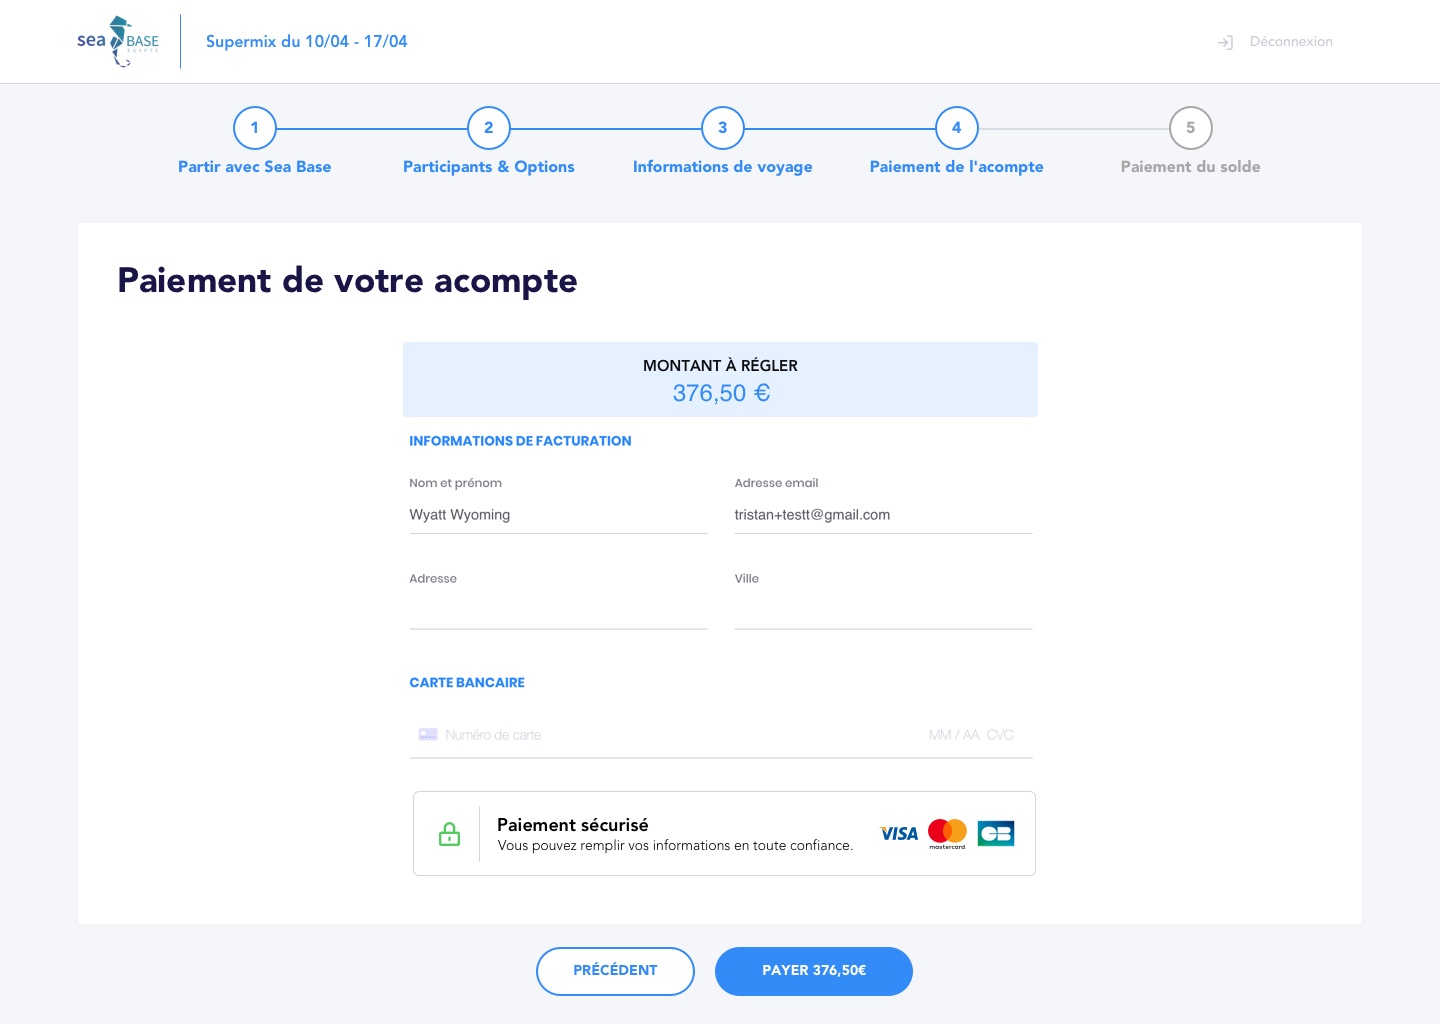This screenshot has width=1440, height=1024.
Task: Click the green padlock secure payment icon
Action: (x=450, y=834)
